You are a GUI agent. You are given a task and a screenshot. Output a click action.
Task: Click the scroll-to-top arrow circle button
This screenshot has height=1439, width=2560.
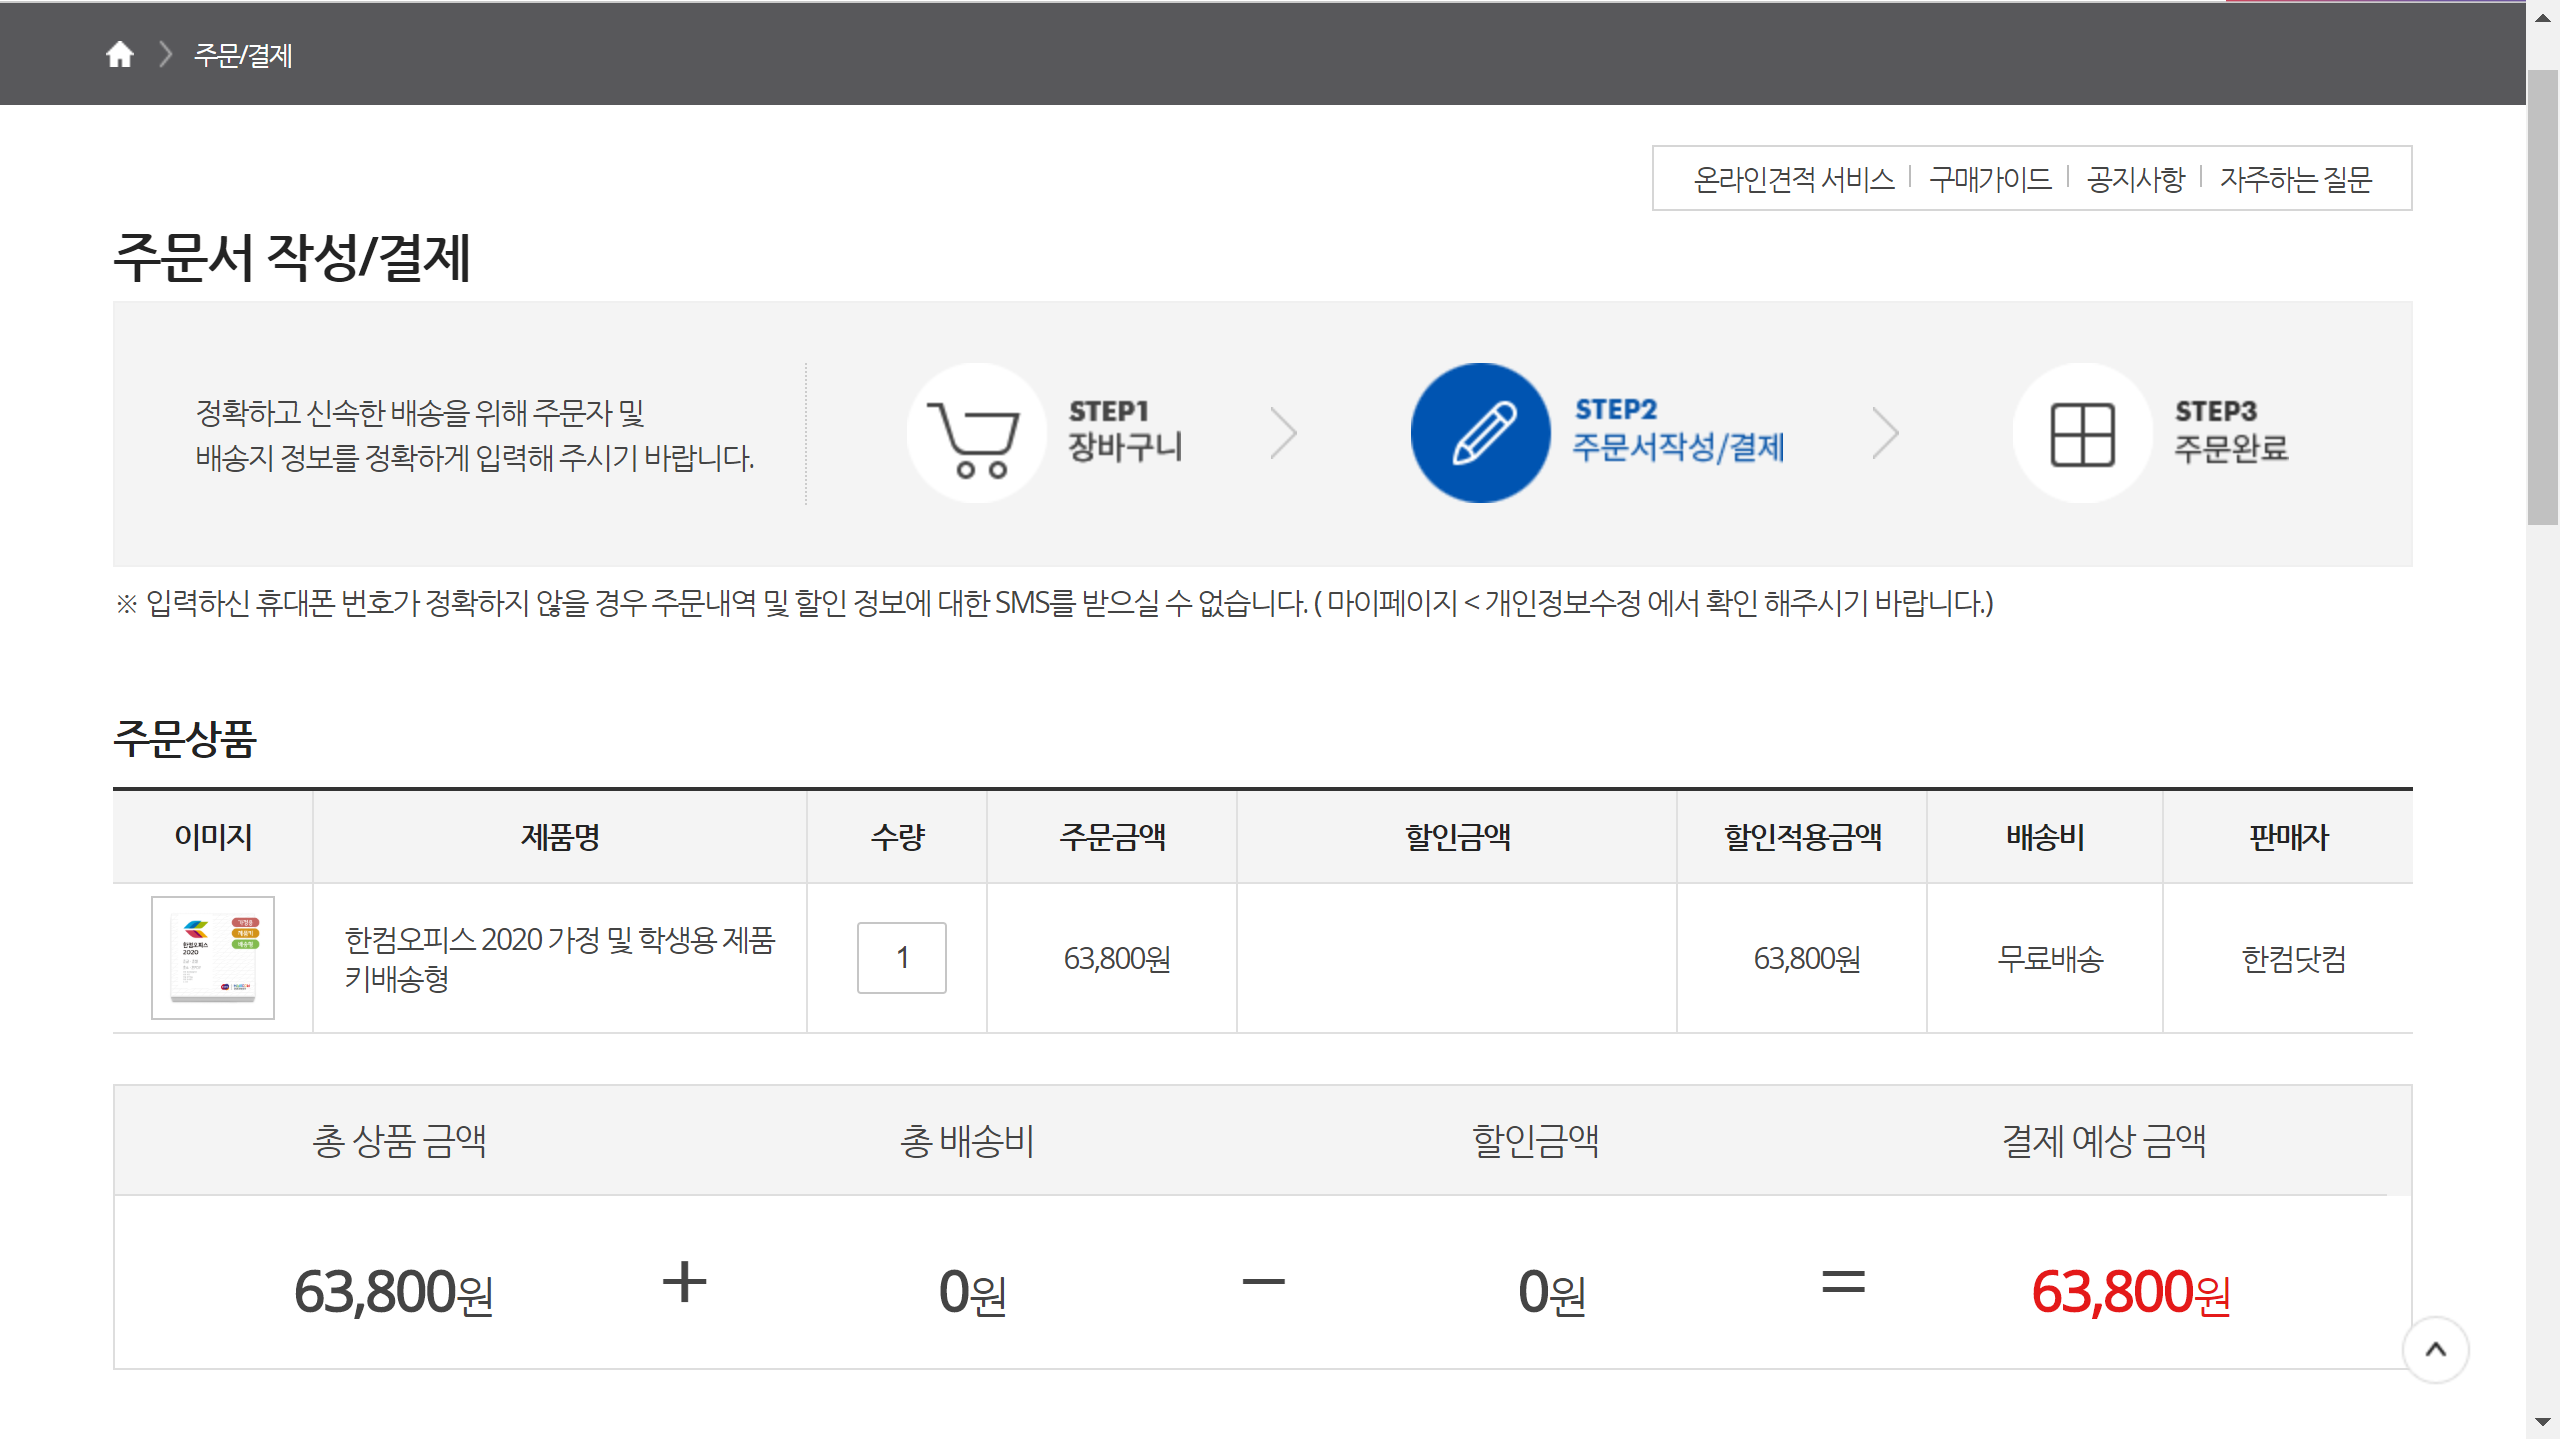pos(2435,1349)
